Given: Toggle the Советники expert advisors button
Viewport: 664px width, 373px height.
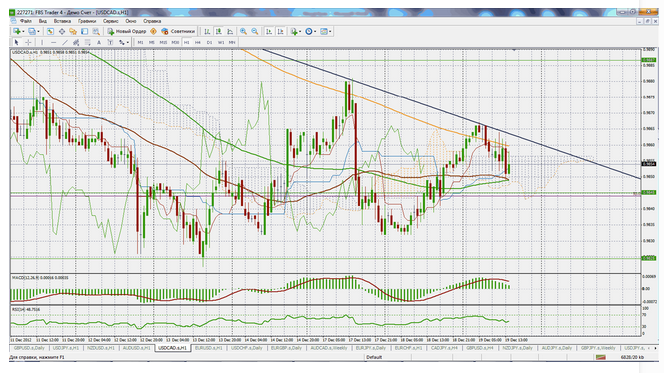Looking at the screenshot, I should 178,31.
